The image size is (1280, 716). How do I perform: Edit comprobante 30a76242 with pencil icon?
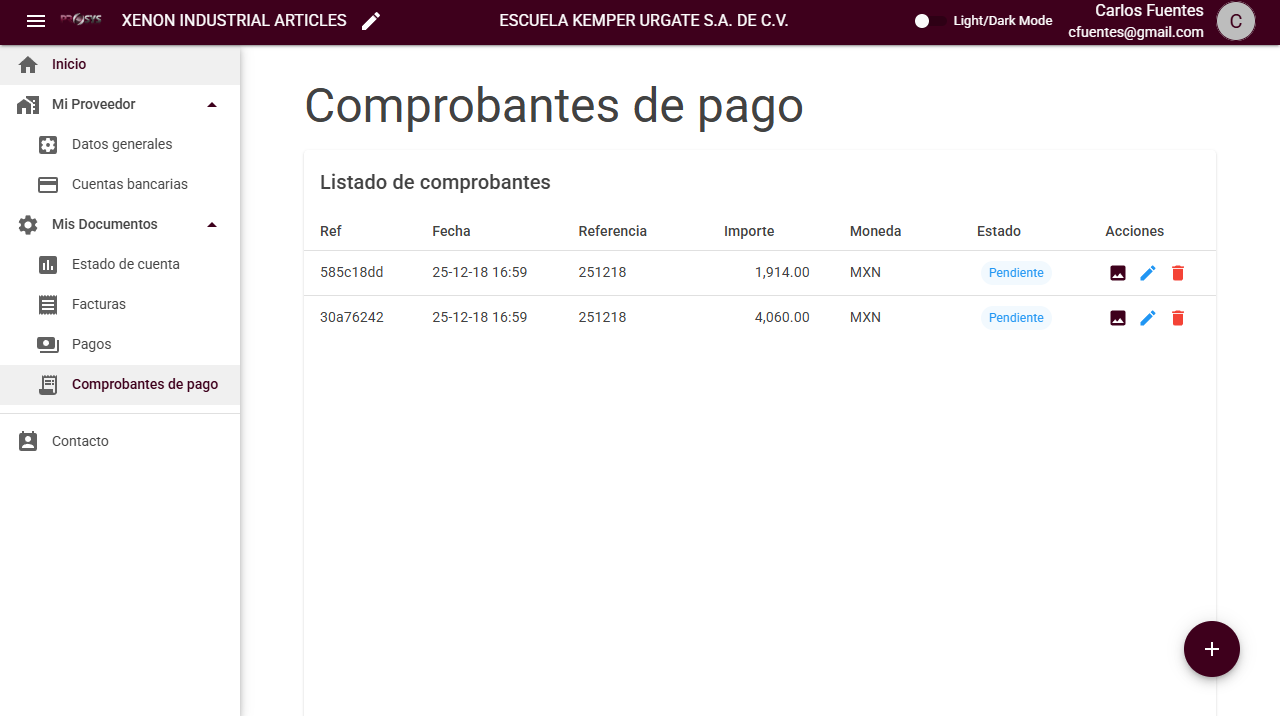pos(1148,318)
